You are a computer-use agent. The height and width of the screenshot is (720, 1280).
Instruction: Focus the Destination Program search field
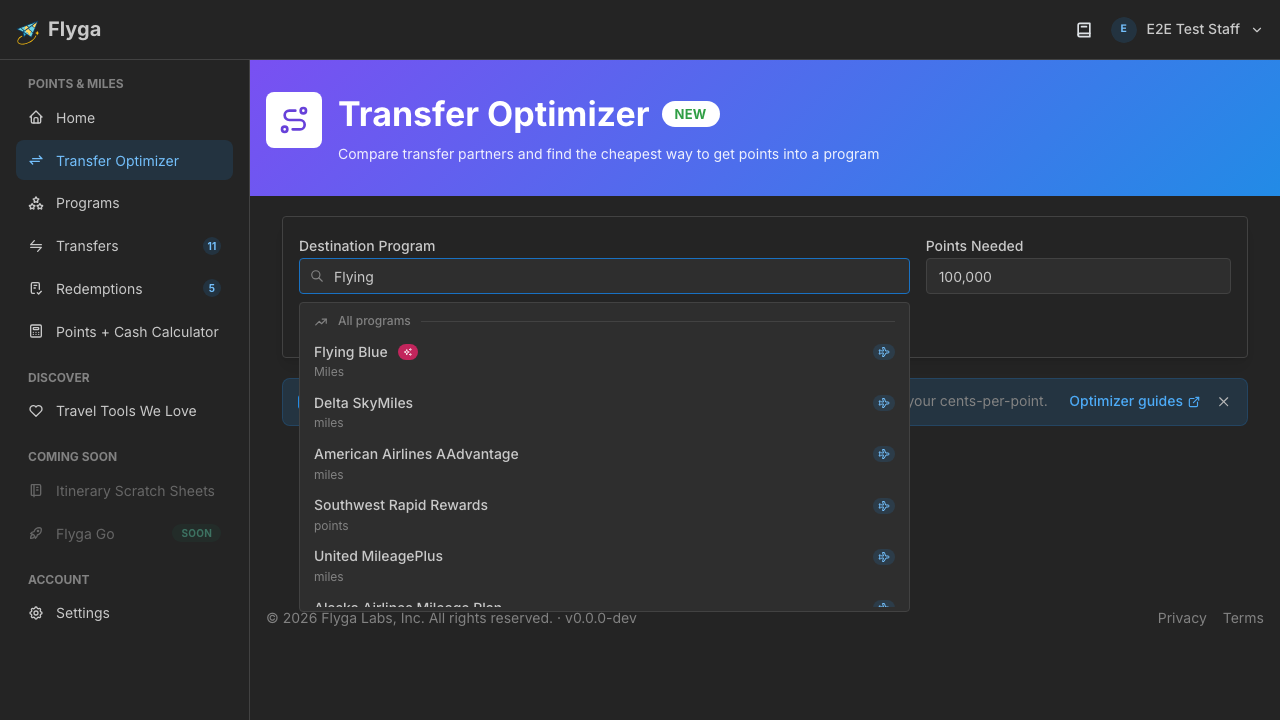(x=604, y=276)
